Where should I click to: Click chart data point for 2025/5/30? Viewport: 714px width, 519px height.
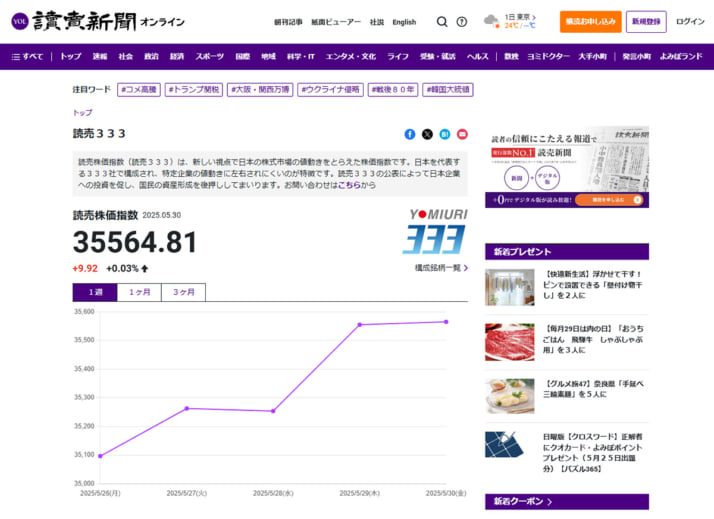tap(446, 322)
